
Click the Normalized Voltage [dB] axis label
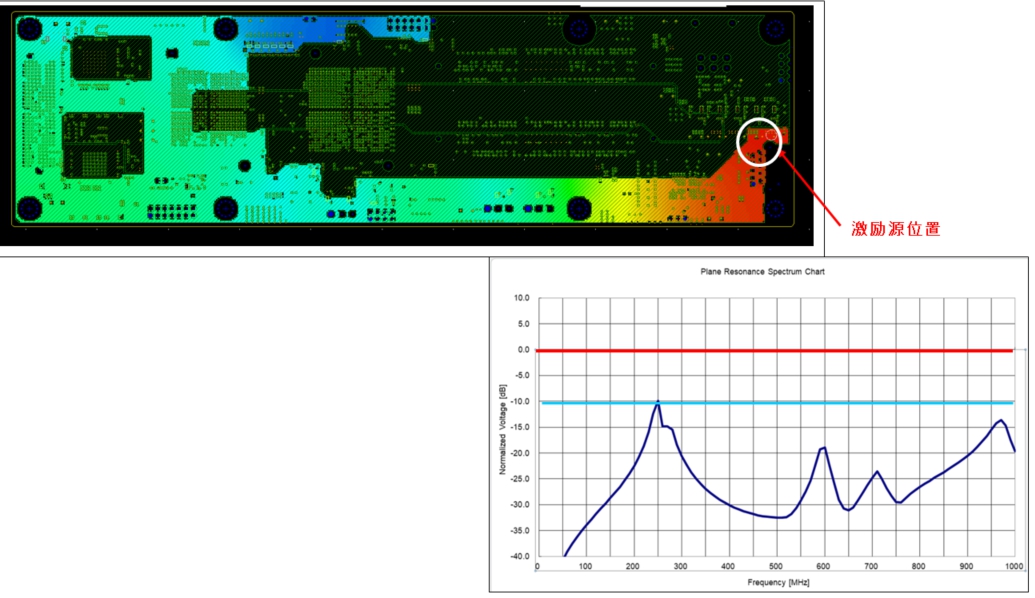coord(503,428)
